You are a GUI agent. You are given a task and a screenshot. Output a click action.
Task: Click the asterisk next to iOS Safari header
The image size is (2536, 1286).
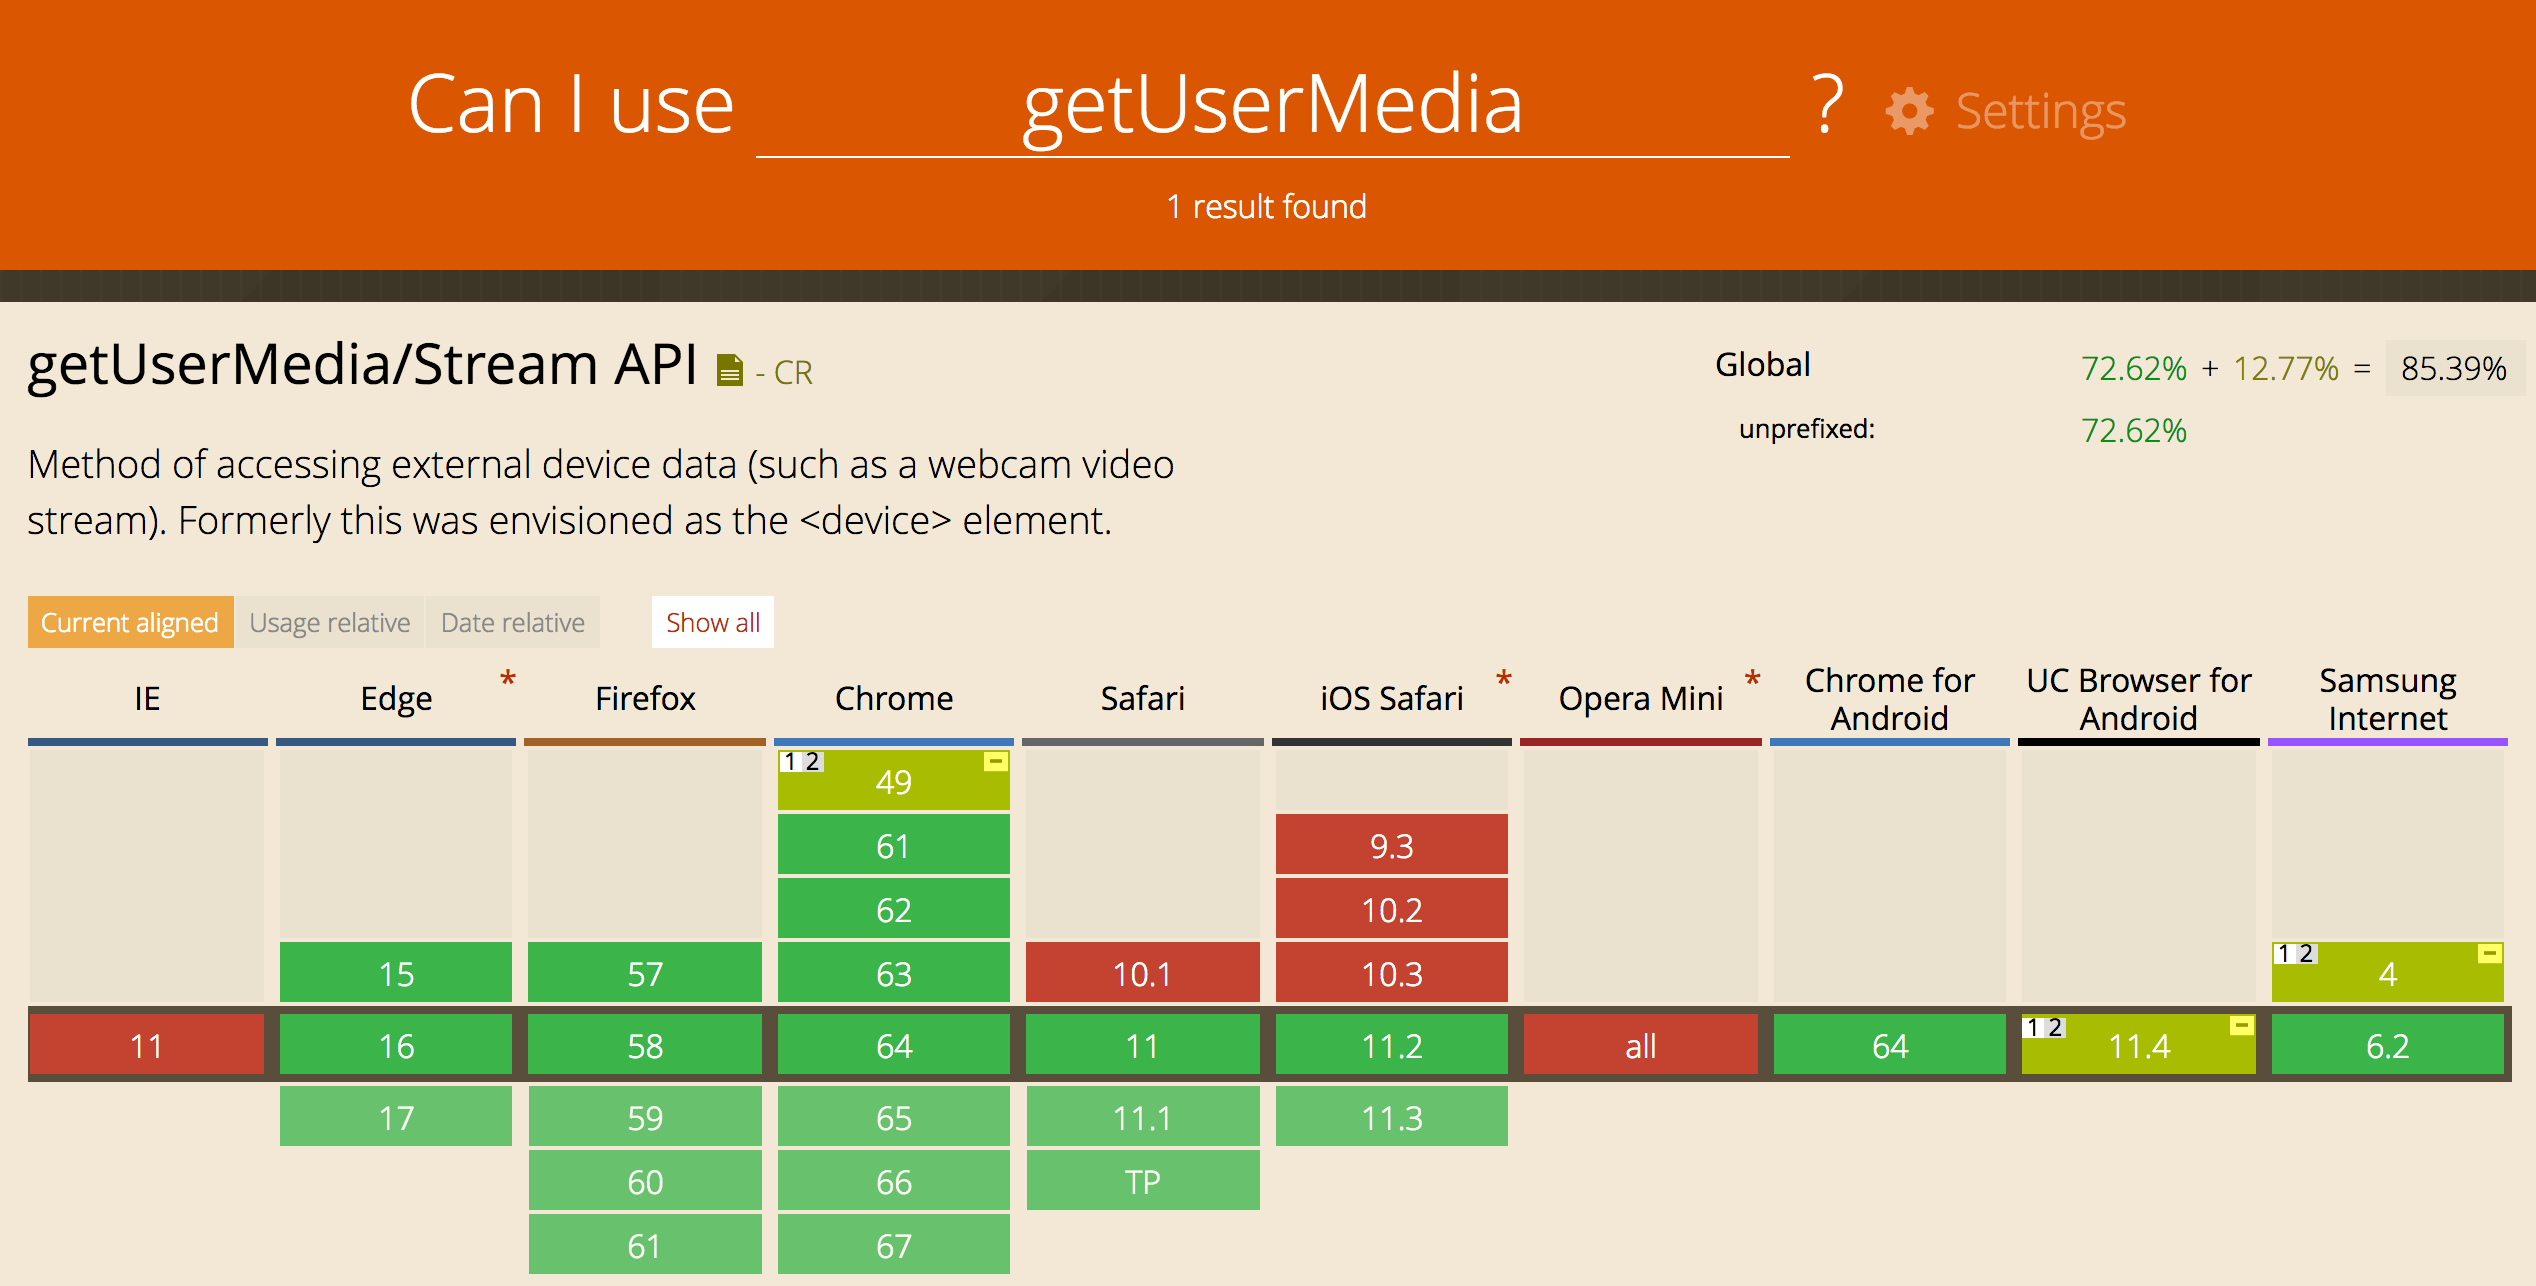[x=1504, y=680]
